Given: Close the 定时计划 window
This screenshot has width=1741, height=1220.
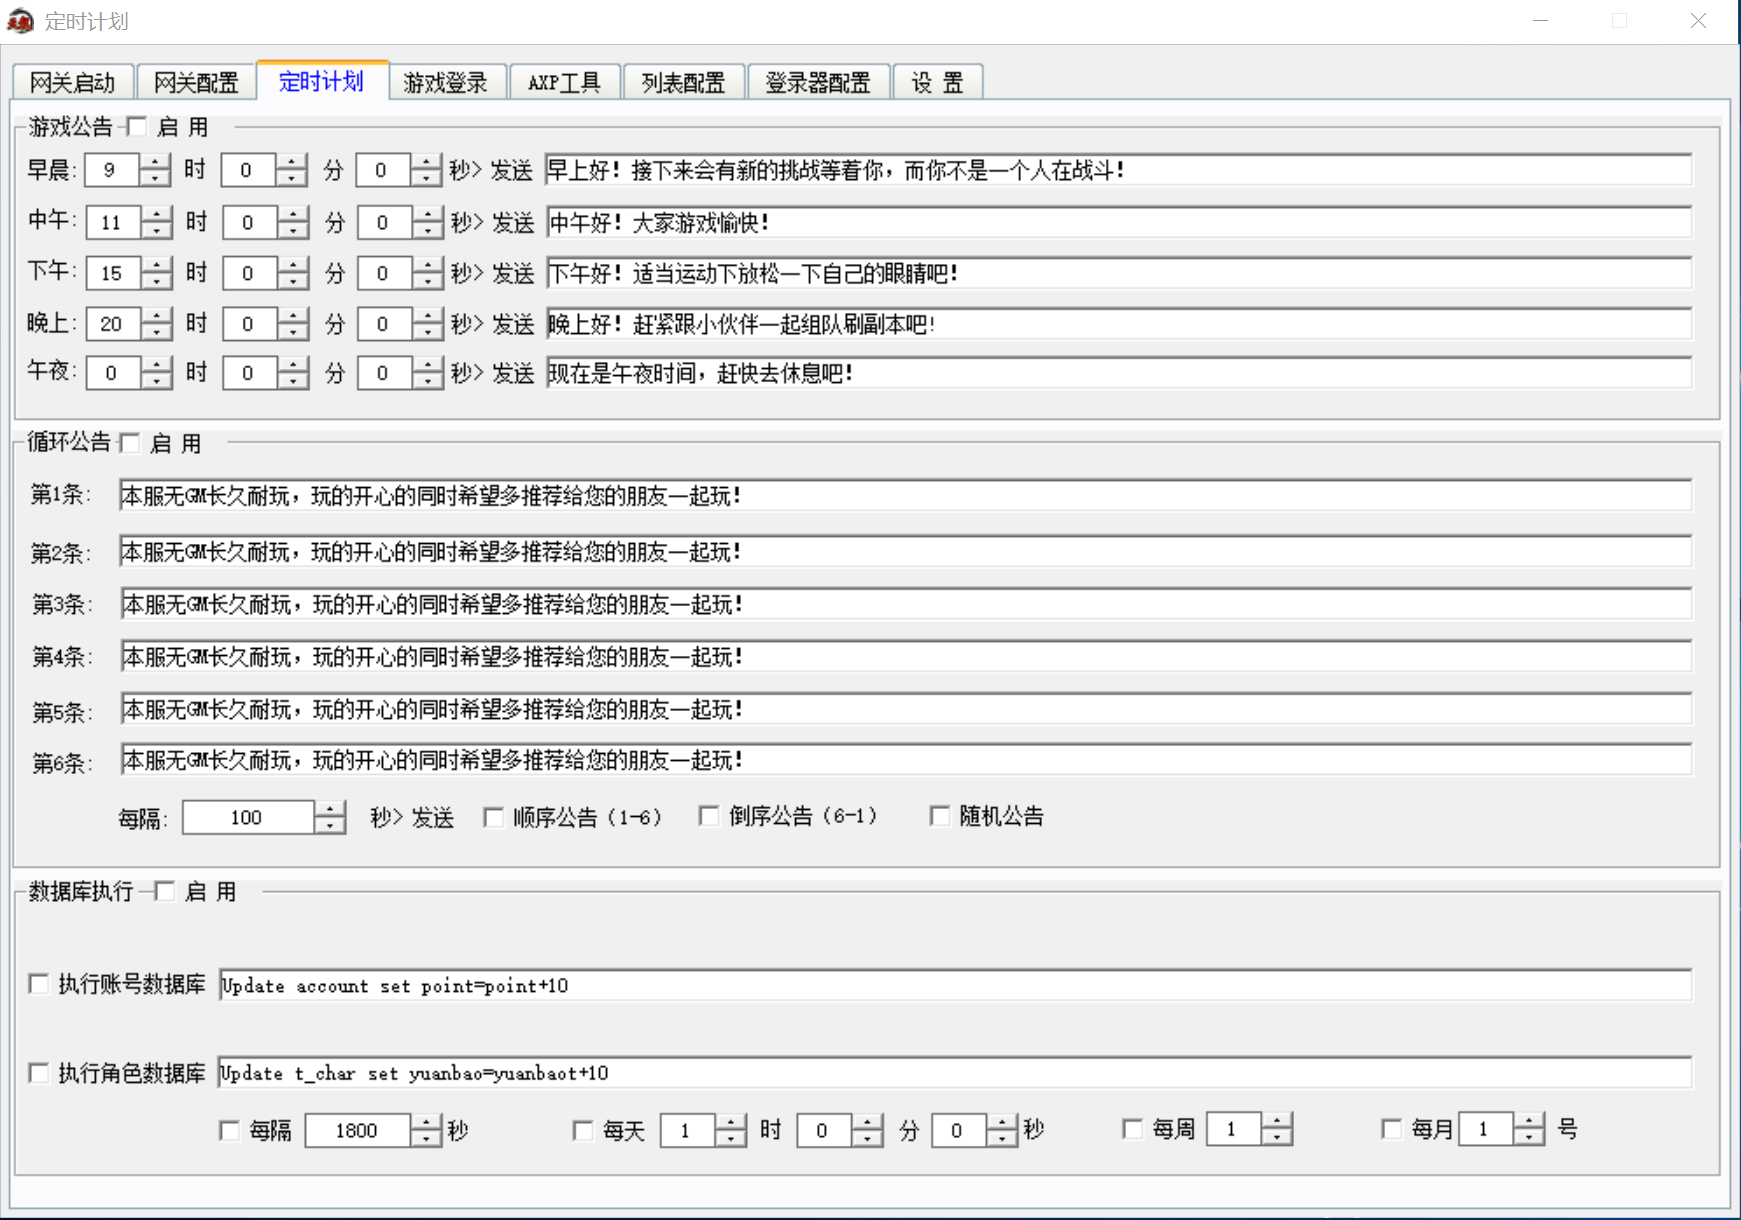Looking at the screenshot, I should [x=1698, y=21].
